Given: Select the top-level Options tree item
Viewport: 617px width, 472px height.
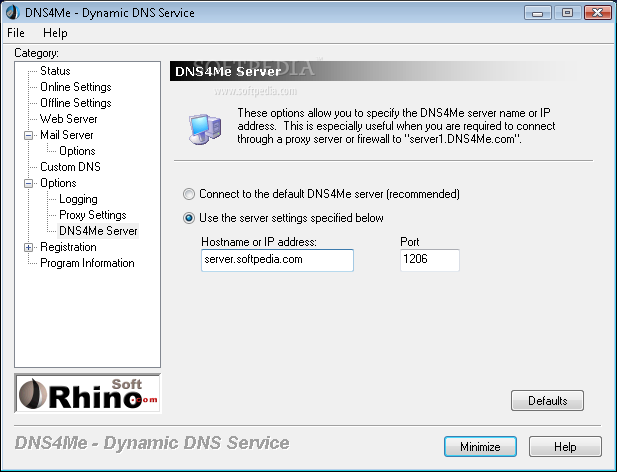Looking at the screenshot, I should point(58,183).
